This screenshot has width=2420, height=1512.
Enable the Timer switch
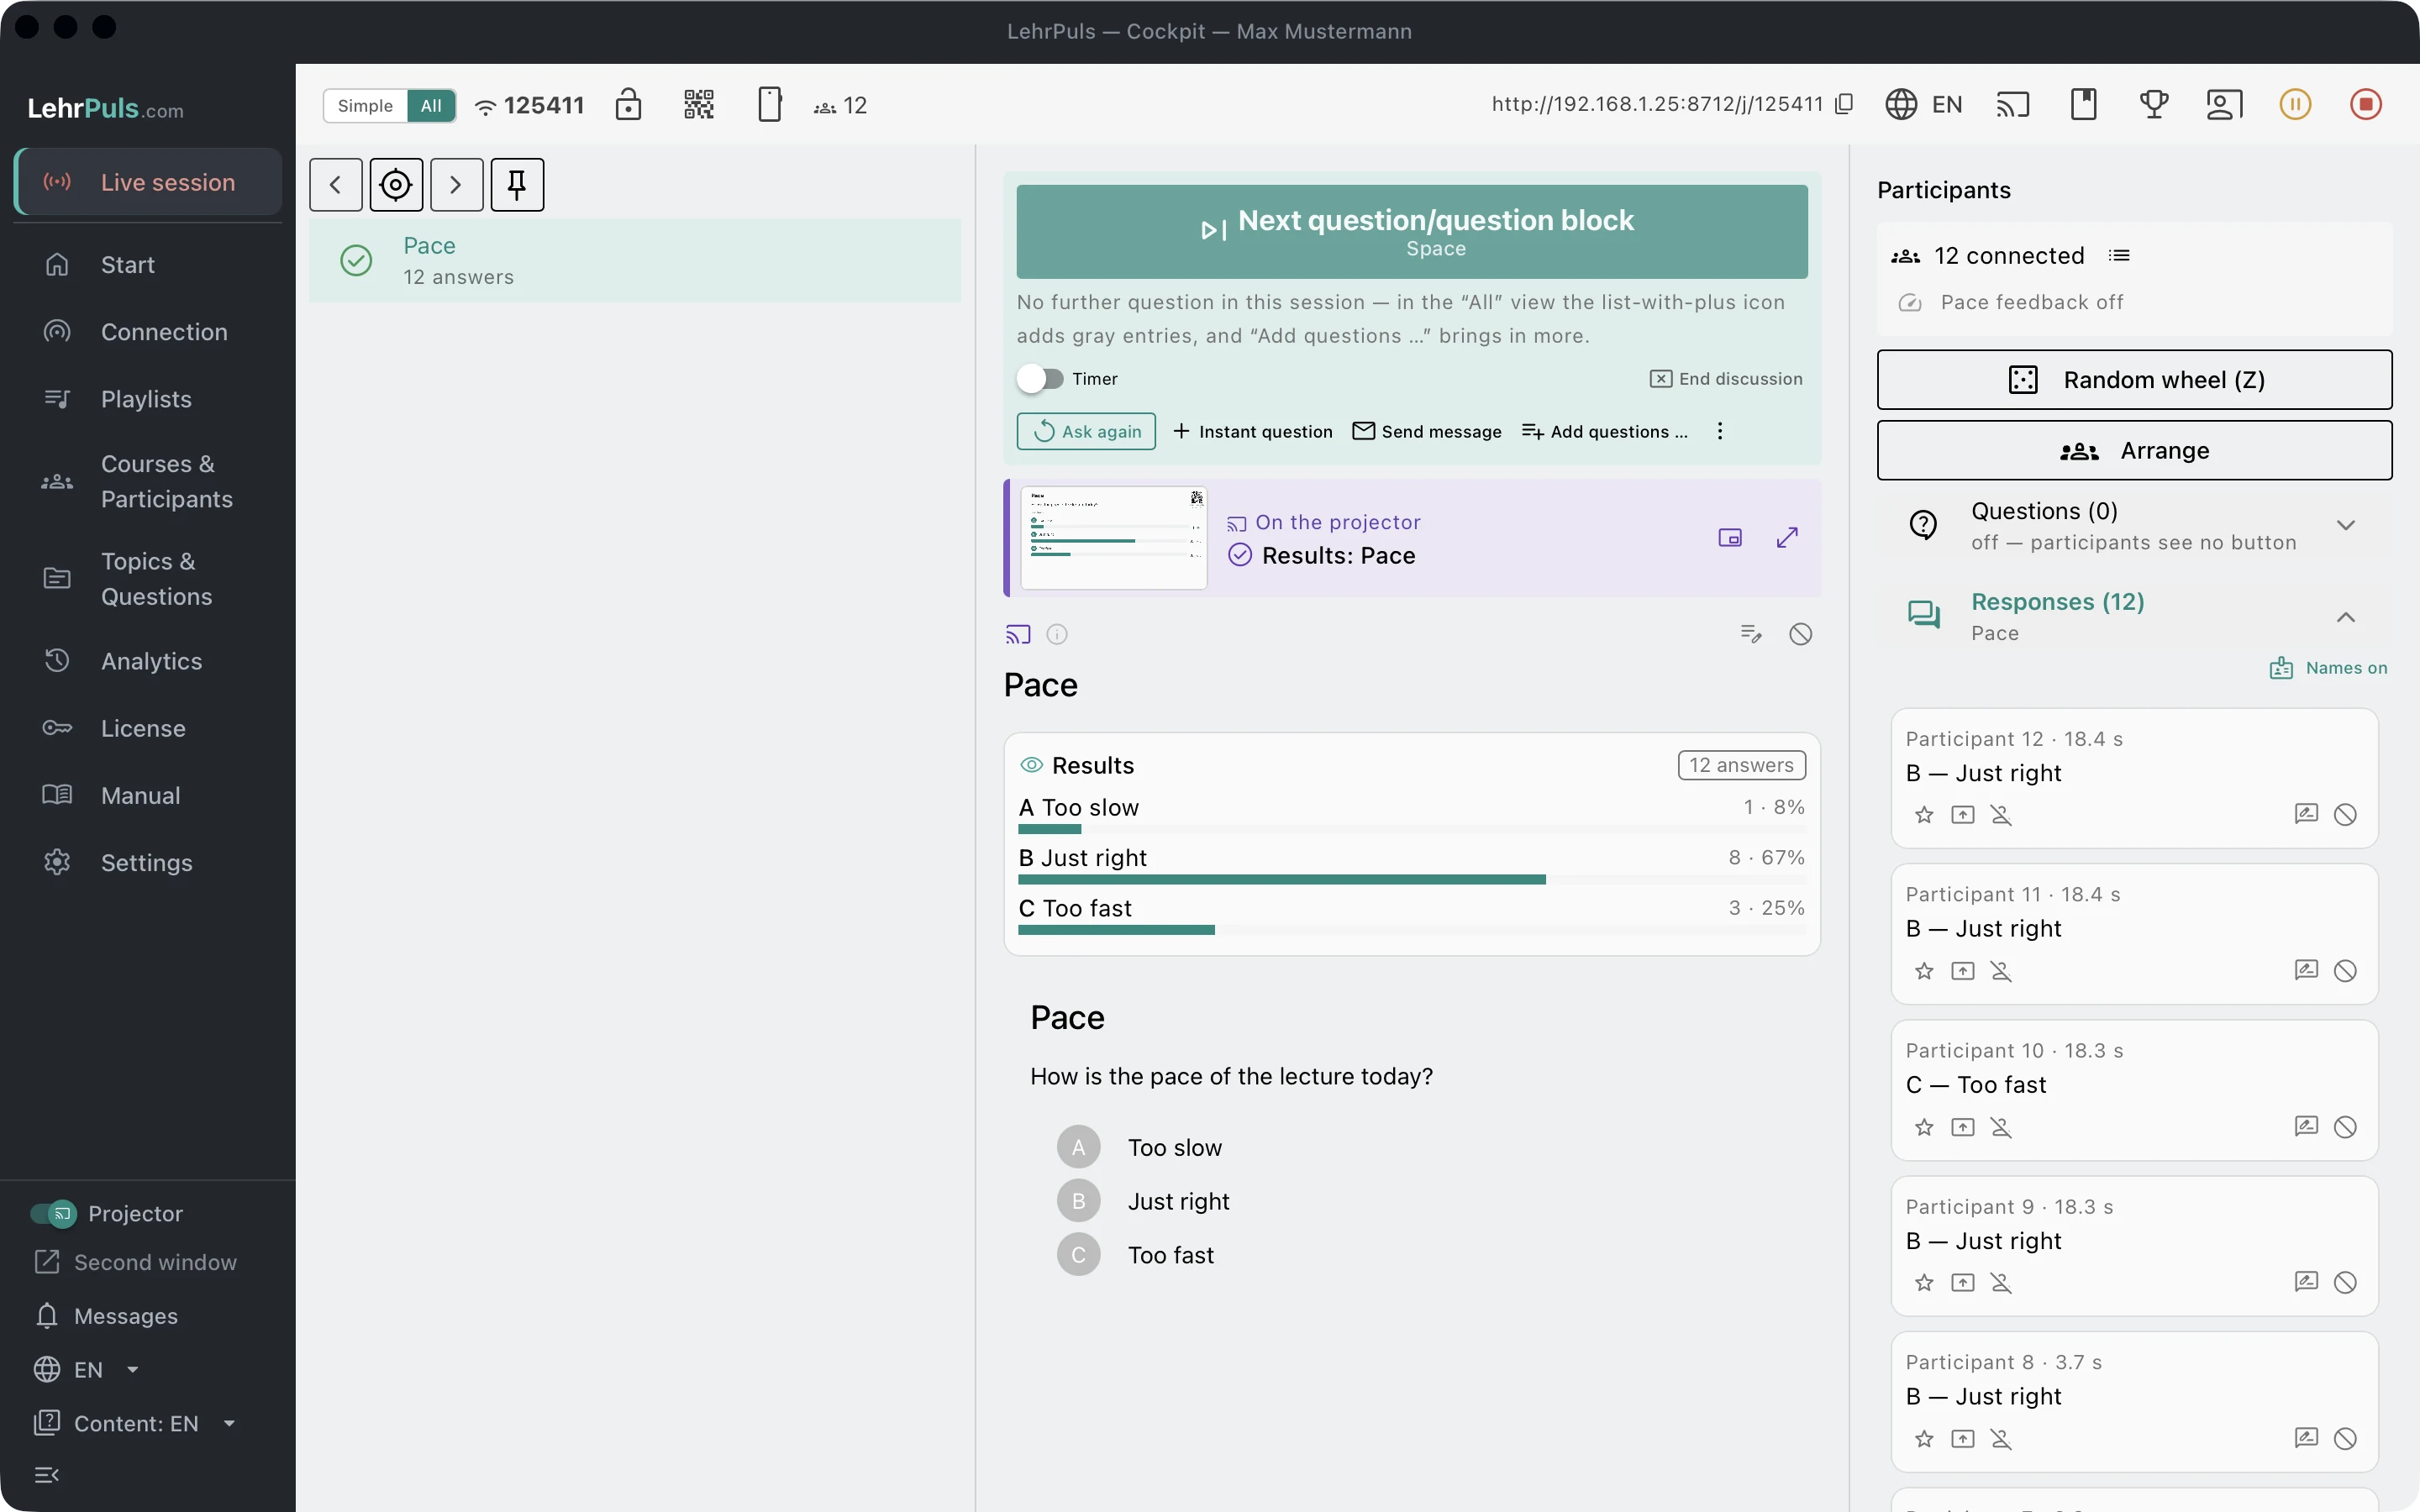click(1040, 379)
